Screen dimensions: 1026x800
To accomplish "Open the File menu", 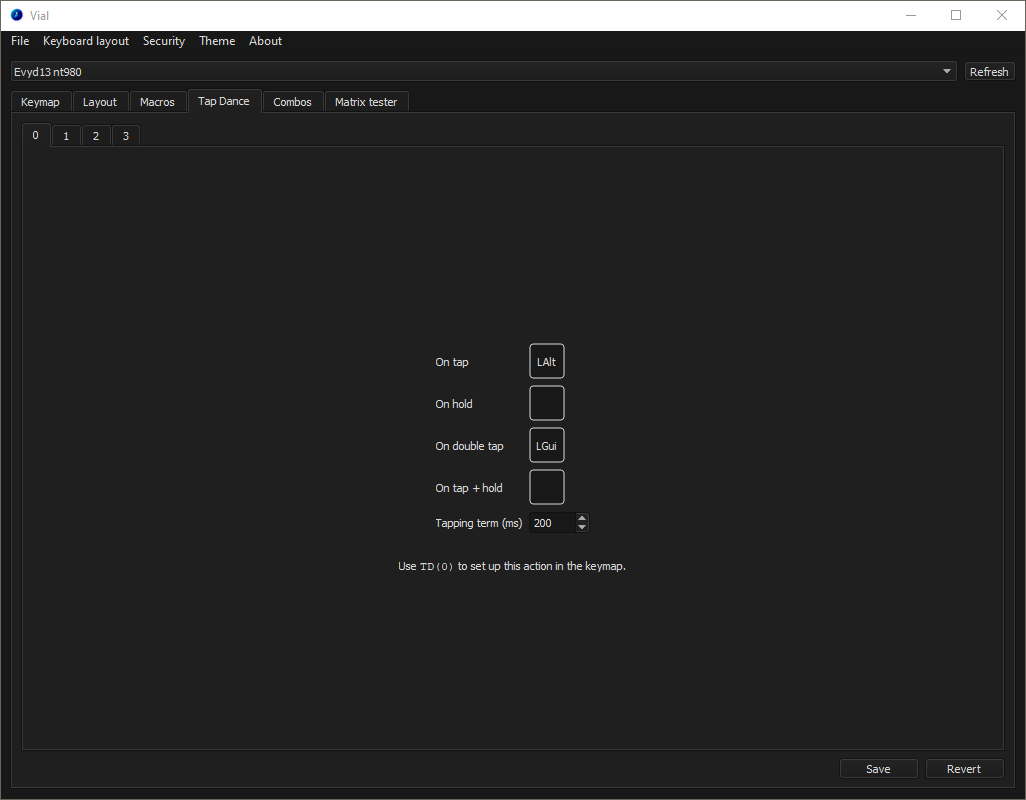I will click(x=20, y=41).
